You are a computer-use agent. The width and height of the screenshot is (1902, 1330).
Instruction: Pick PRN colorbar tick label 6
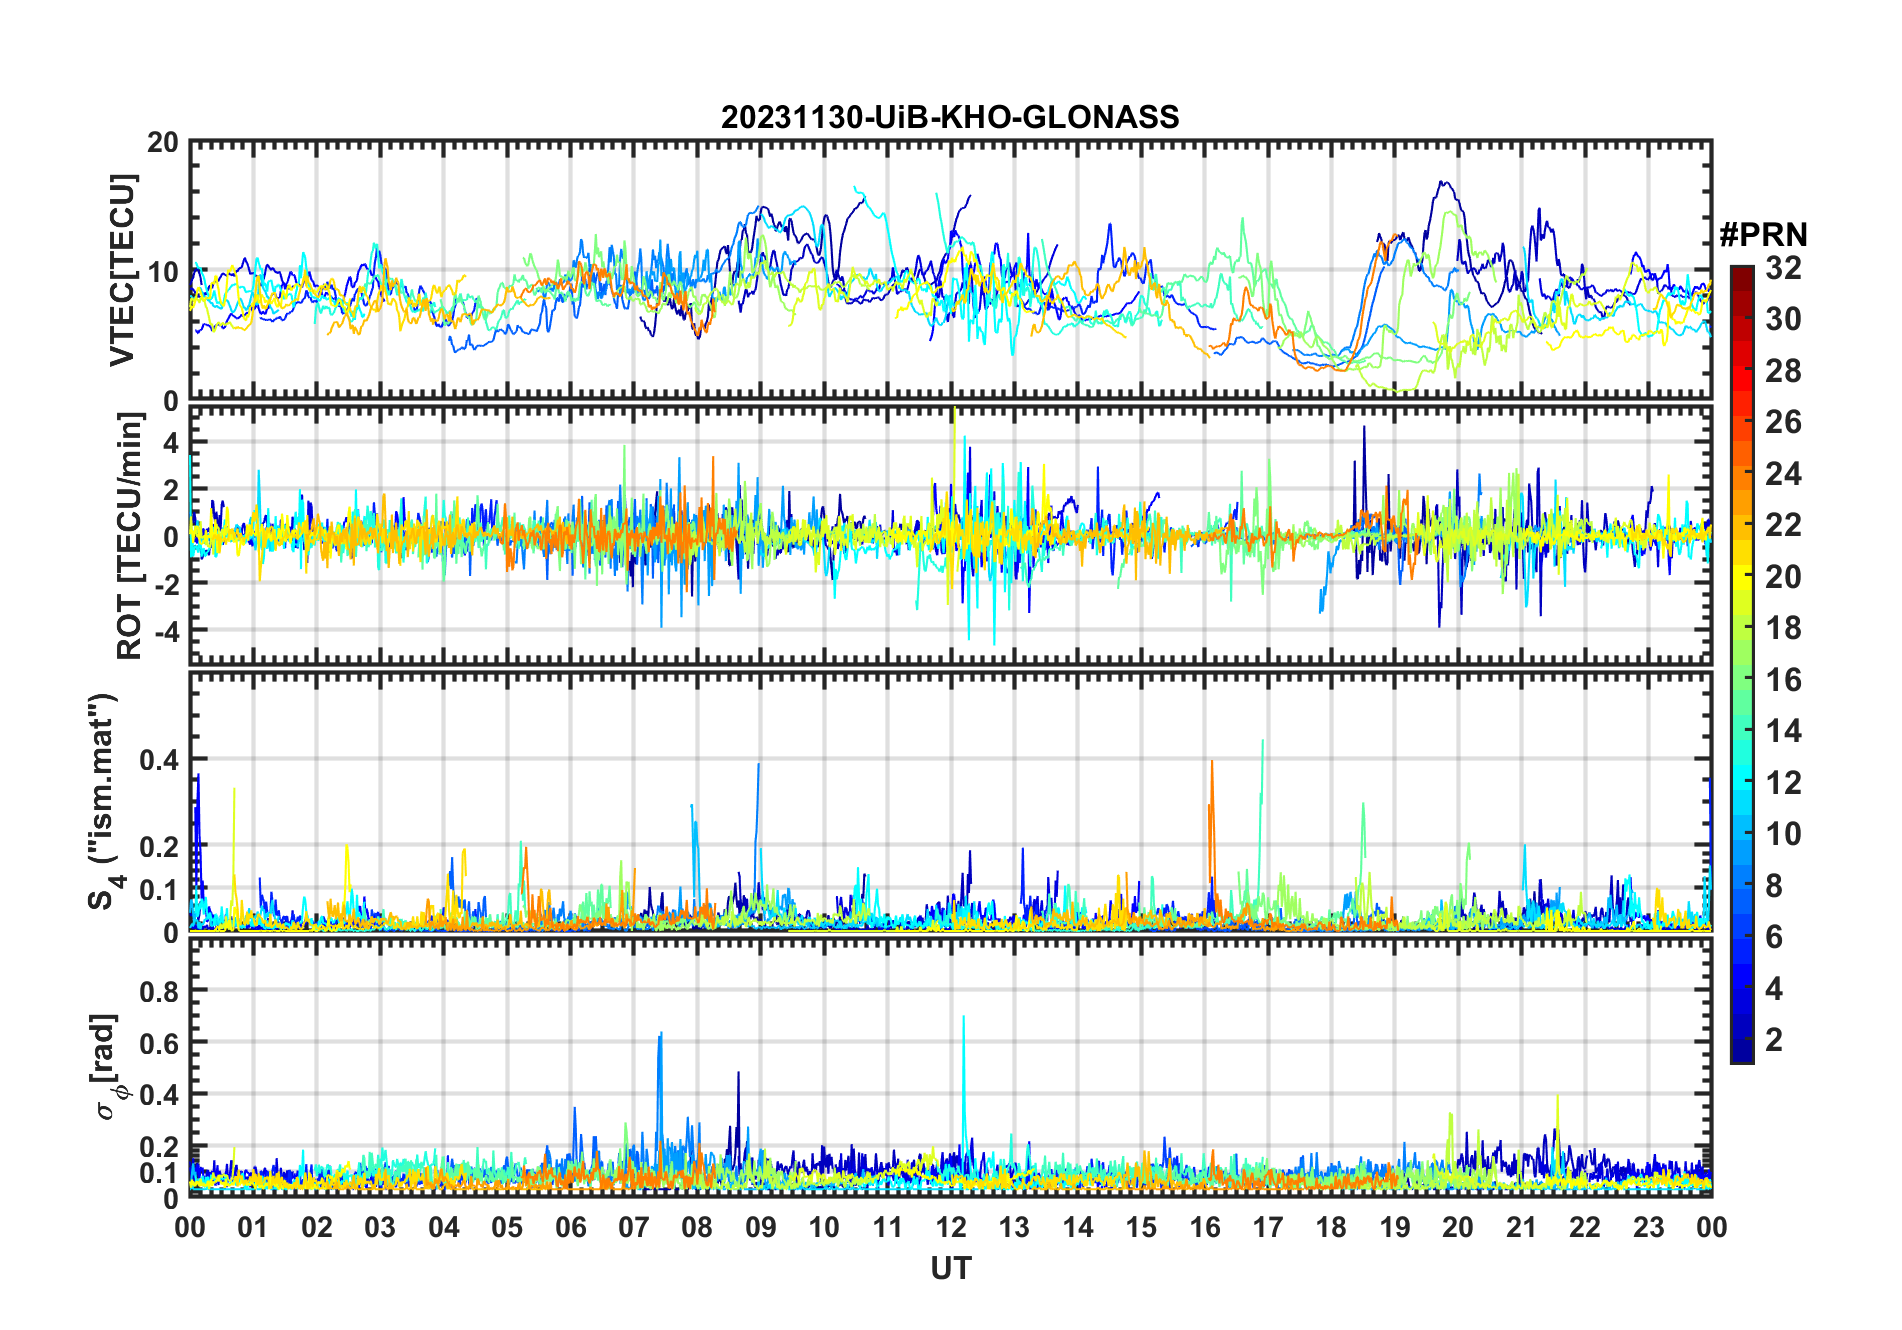click(x=1774, y=937)
